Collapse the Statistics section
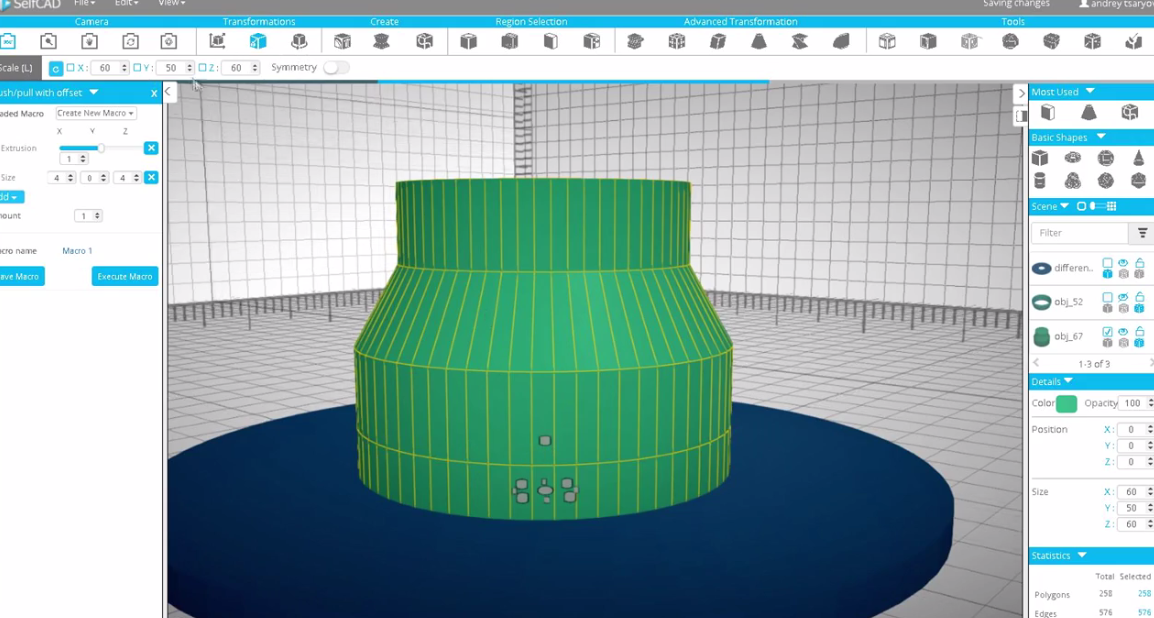Screen dimensions: 1154x618 pos(1082,555)
